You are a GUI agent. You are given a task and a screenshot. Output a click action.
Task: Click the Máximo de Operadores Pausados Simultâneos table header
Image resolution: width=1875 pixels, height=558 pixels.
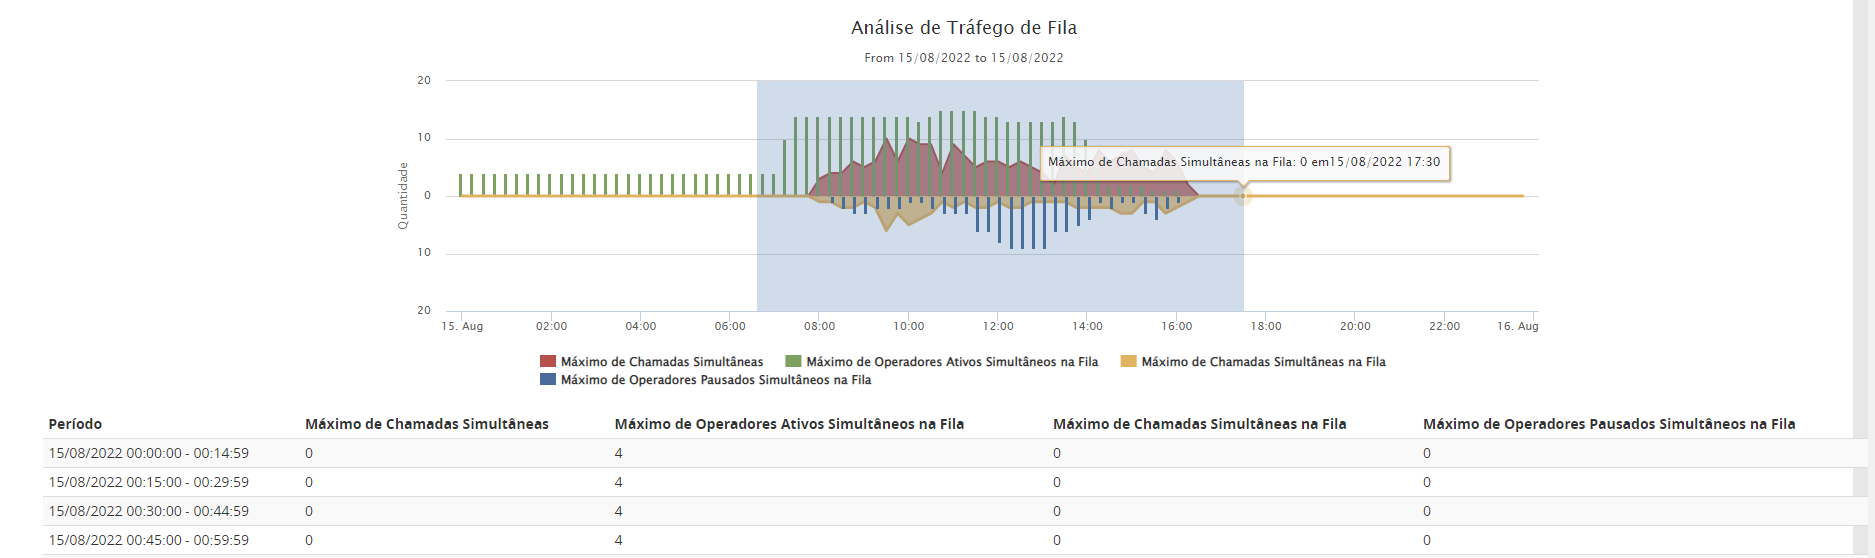[1609, 424]
